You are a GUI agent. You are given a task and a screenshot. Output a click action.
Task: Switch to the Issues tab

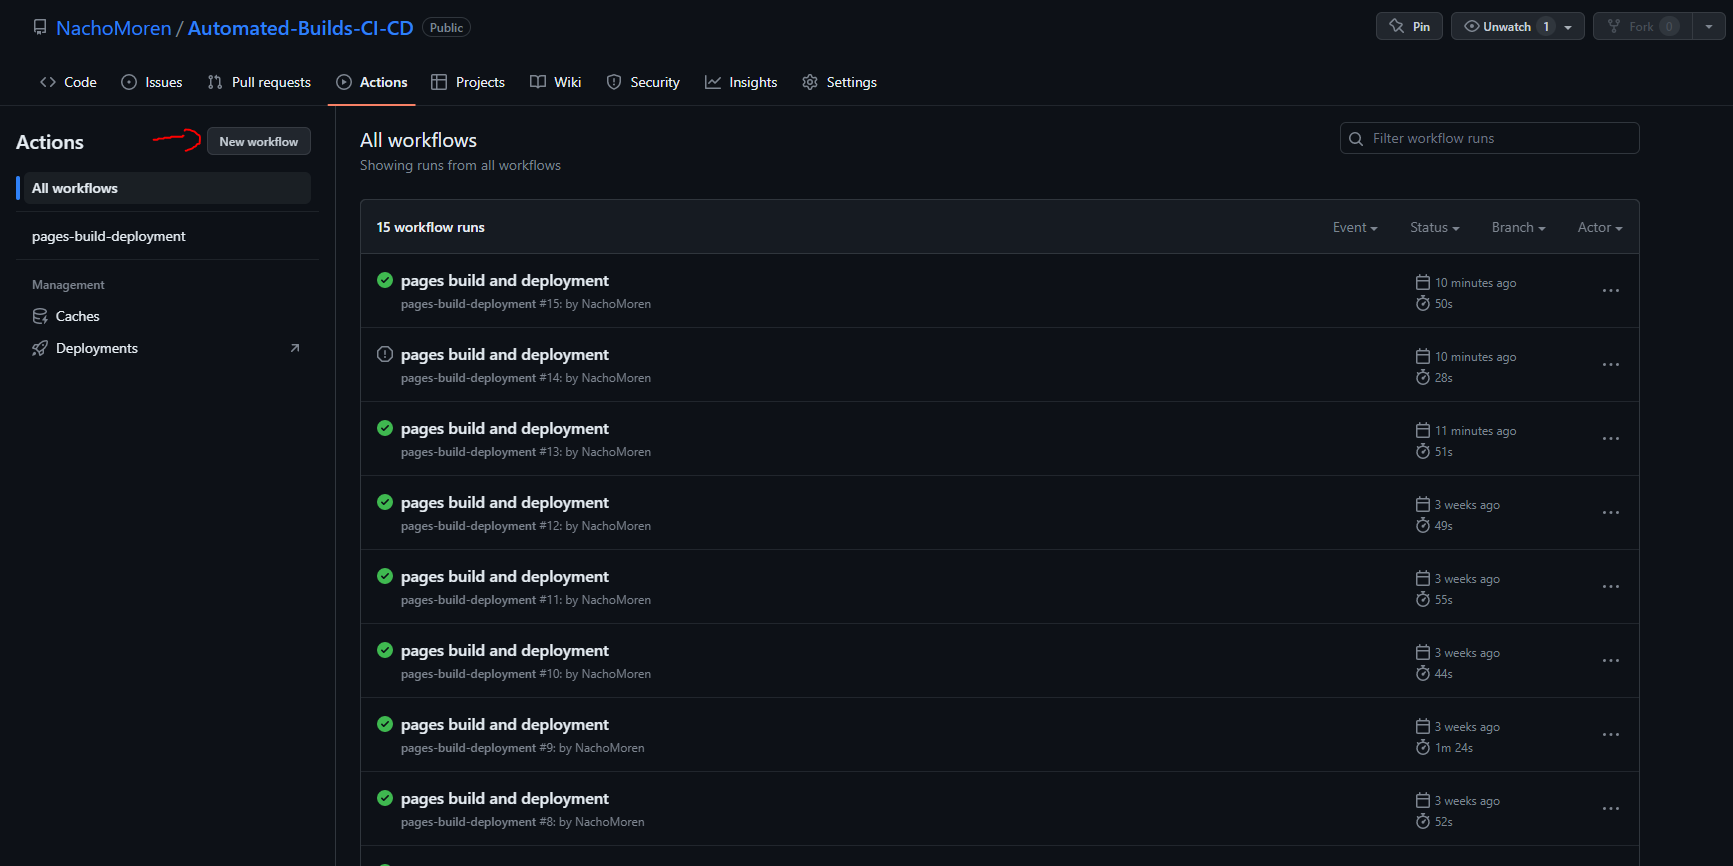(x=152, y=82)
